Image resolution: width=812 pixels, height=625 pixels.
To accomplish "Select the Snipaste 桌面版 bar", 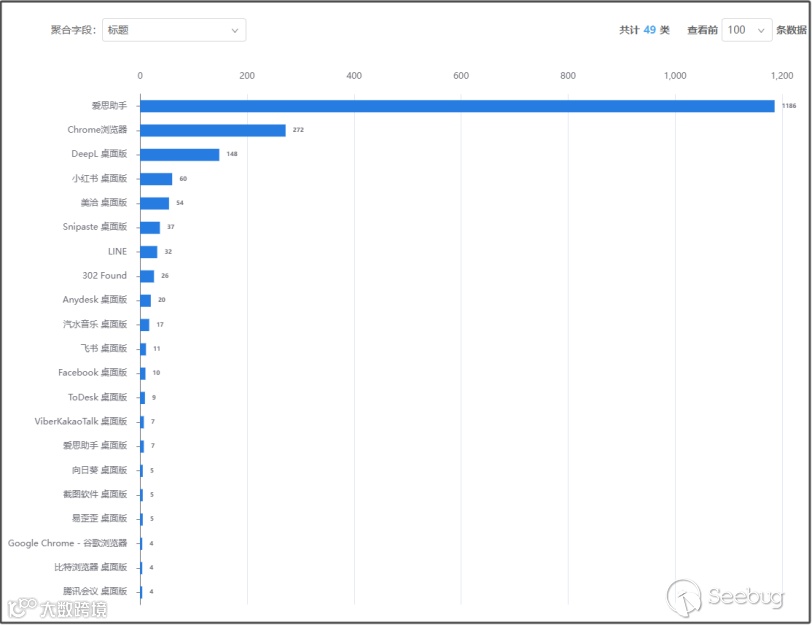I will click(150, 227).
